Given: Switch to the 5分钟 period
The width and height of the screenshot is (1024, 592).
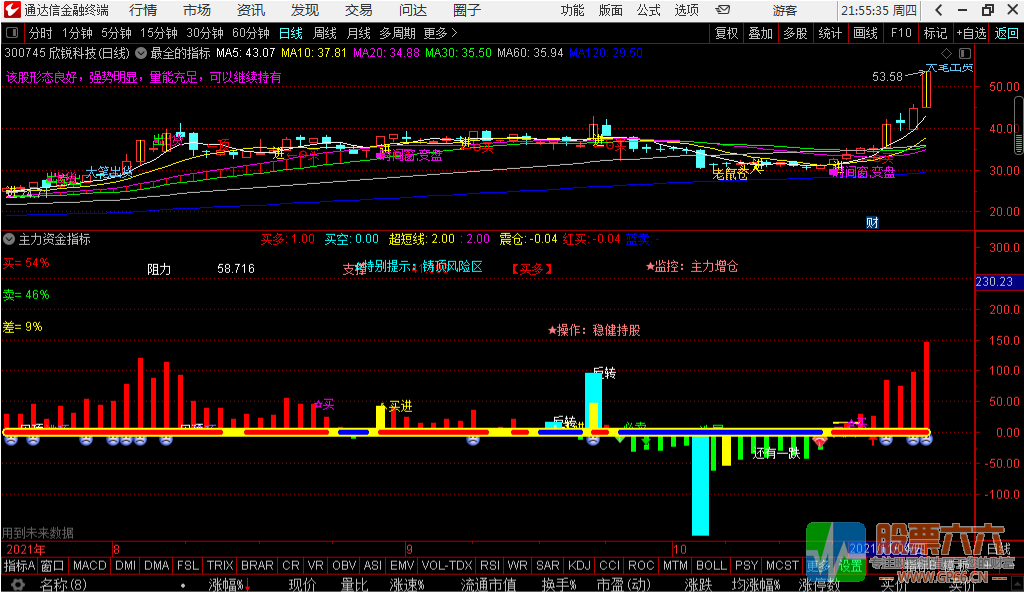Looking at the screenshot, I should [116, 33].
